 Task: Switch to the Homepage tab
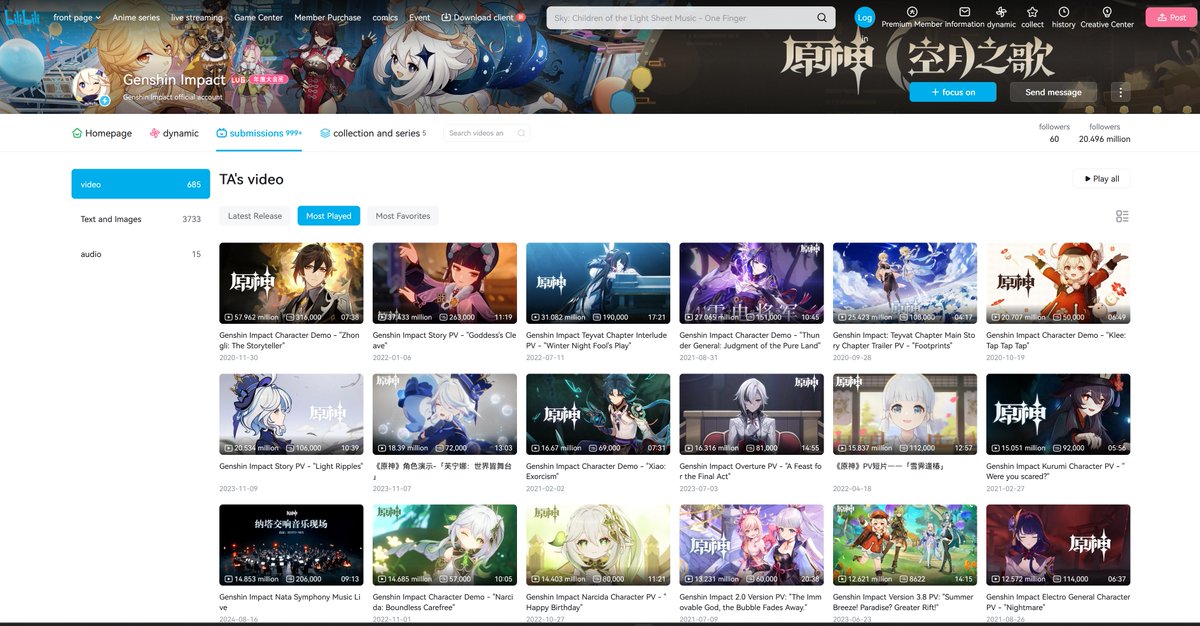pyautogui.click(x=102, y=133)
